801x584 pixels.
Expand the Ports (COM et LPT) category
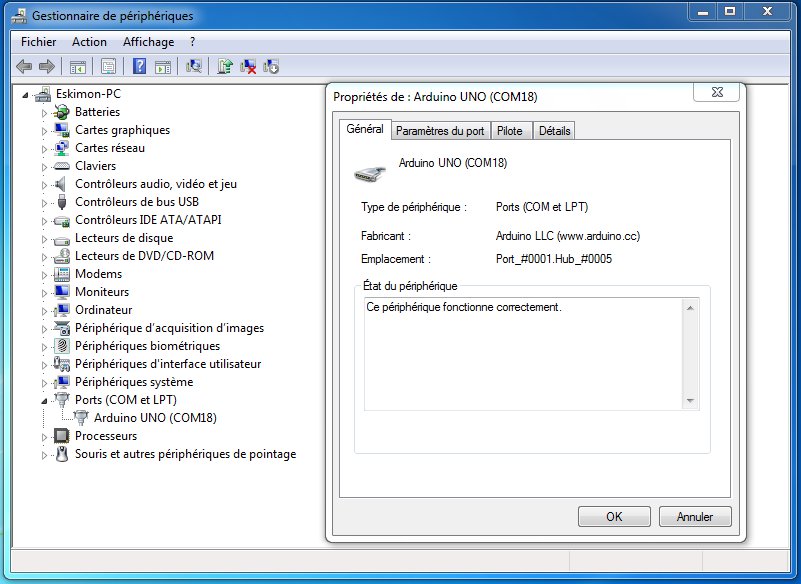click(x=42, y=400)
